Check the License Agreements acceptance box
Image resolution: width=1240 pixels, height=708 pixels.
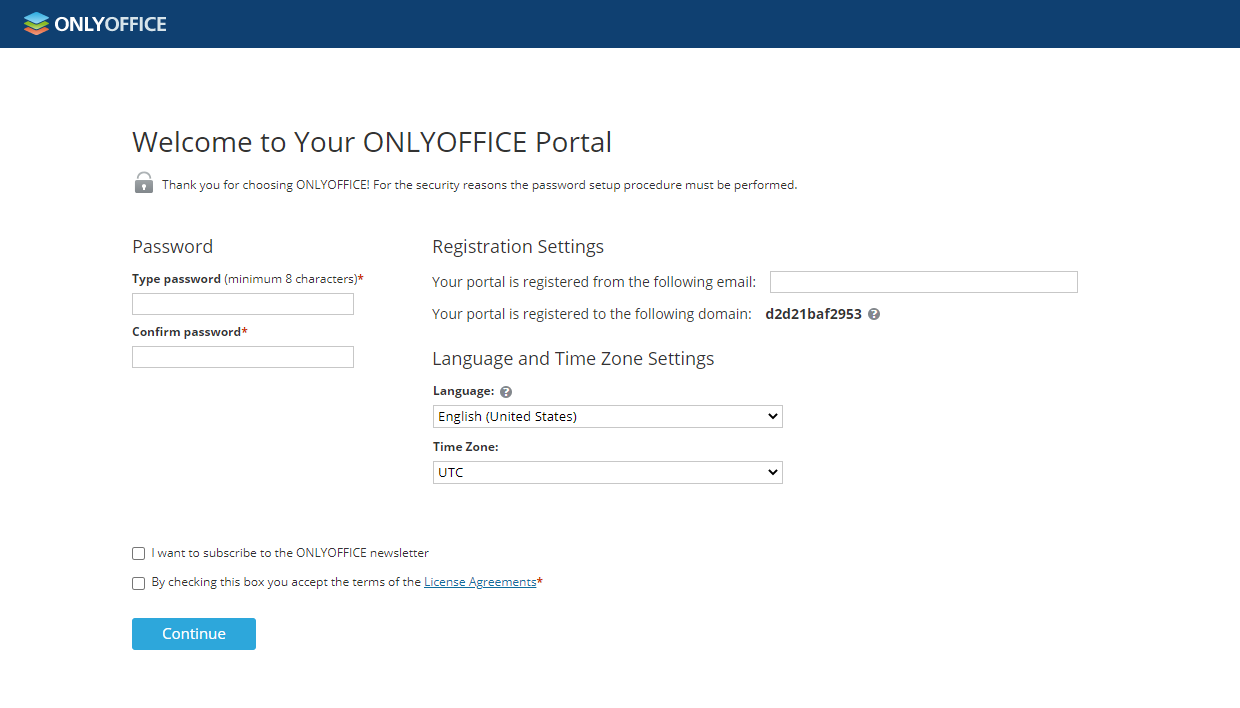138,582
